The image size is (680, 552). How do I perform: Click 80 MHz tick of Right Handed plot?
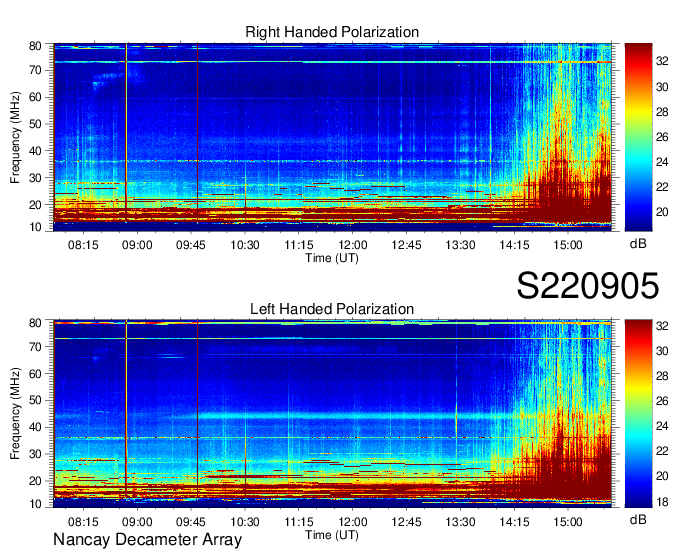tap(35, 46)
